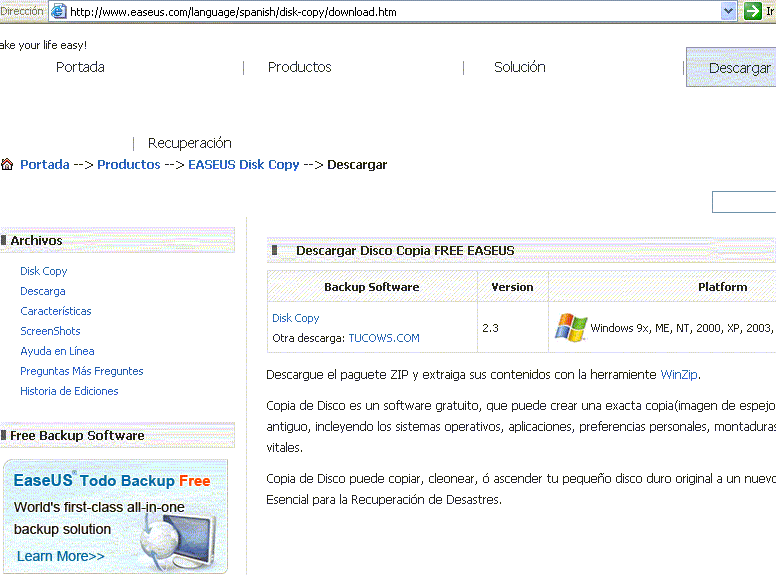Click the Disk Copy download link in table
This screenshot has width=776, height=575.
click(x=295, y=318)
